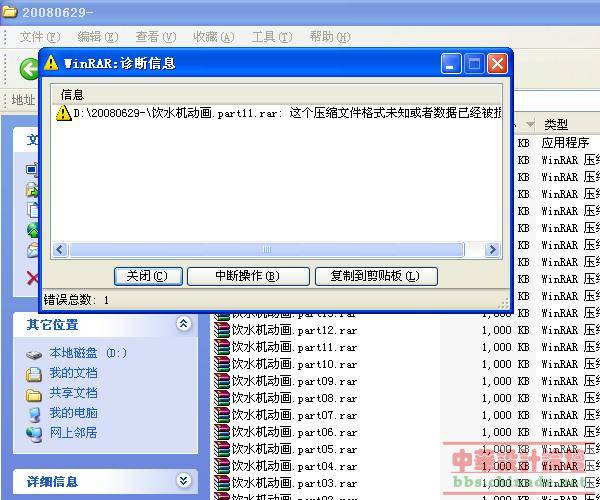
Task: Click the 我的文档 folder icon
Action: [x=34, y=374]
